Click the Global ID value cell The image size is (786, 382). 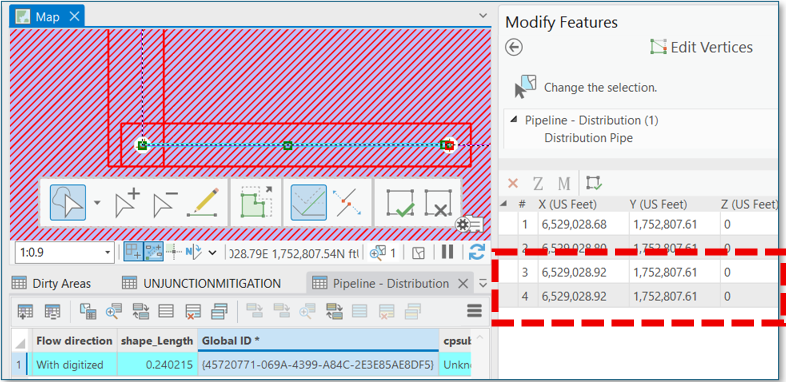click(318, 365)
